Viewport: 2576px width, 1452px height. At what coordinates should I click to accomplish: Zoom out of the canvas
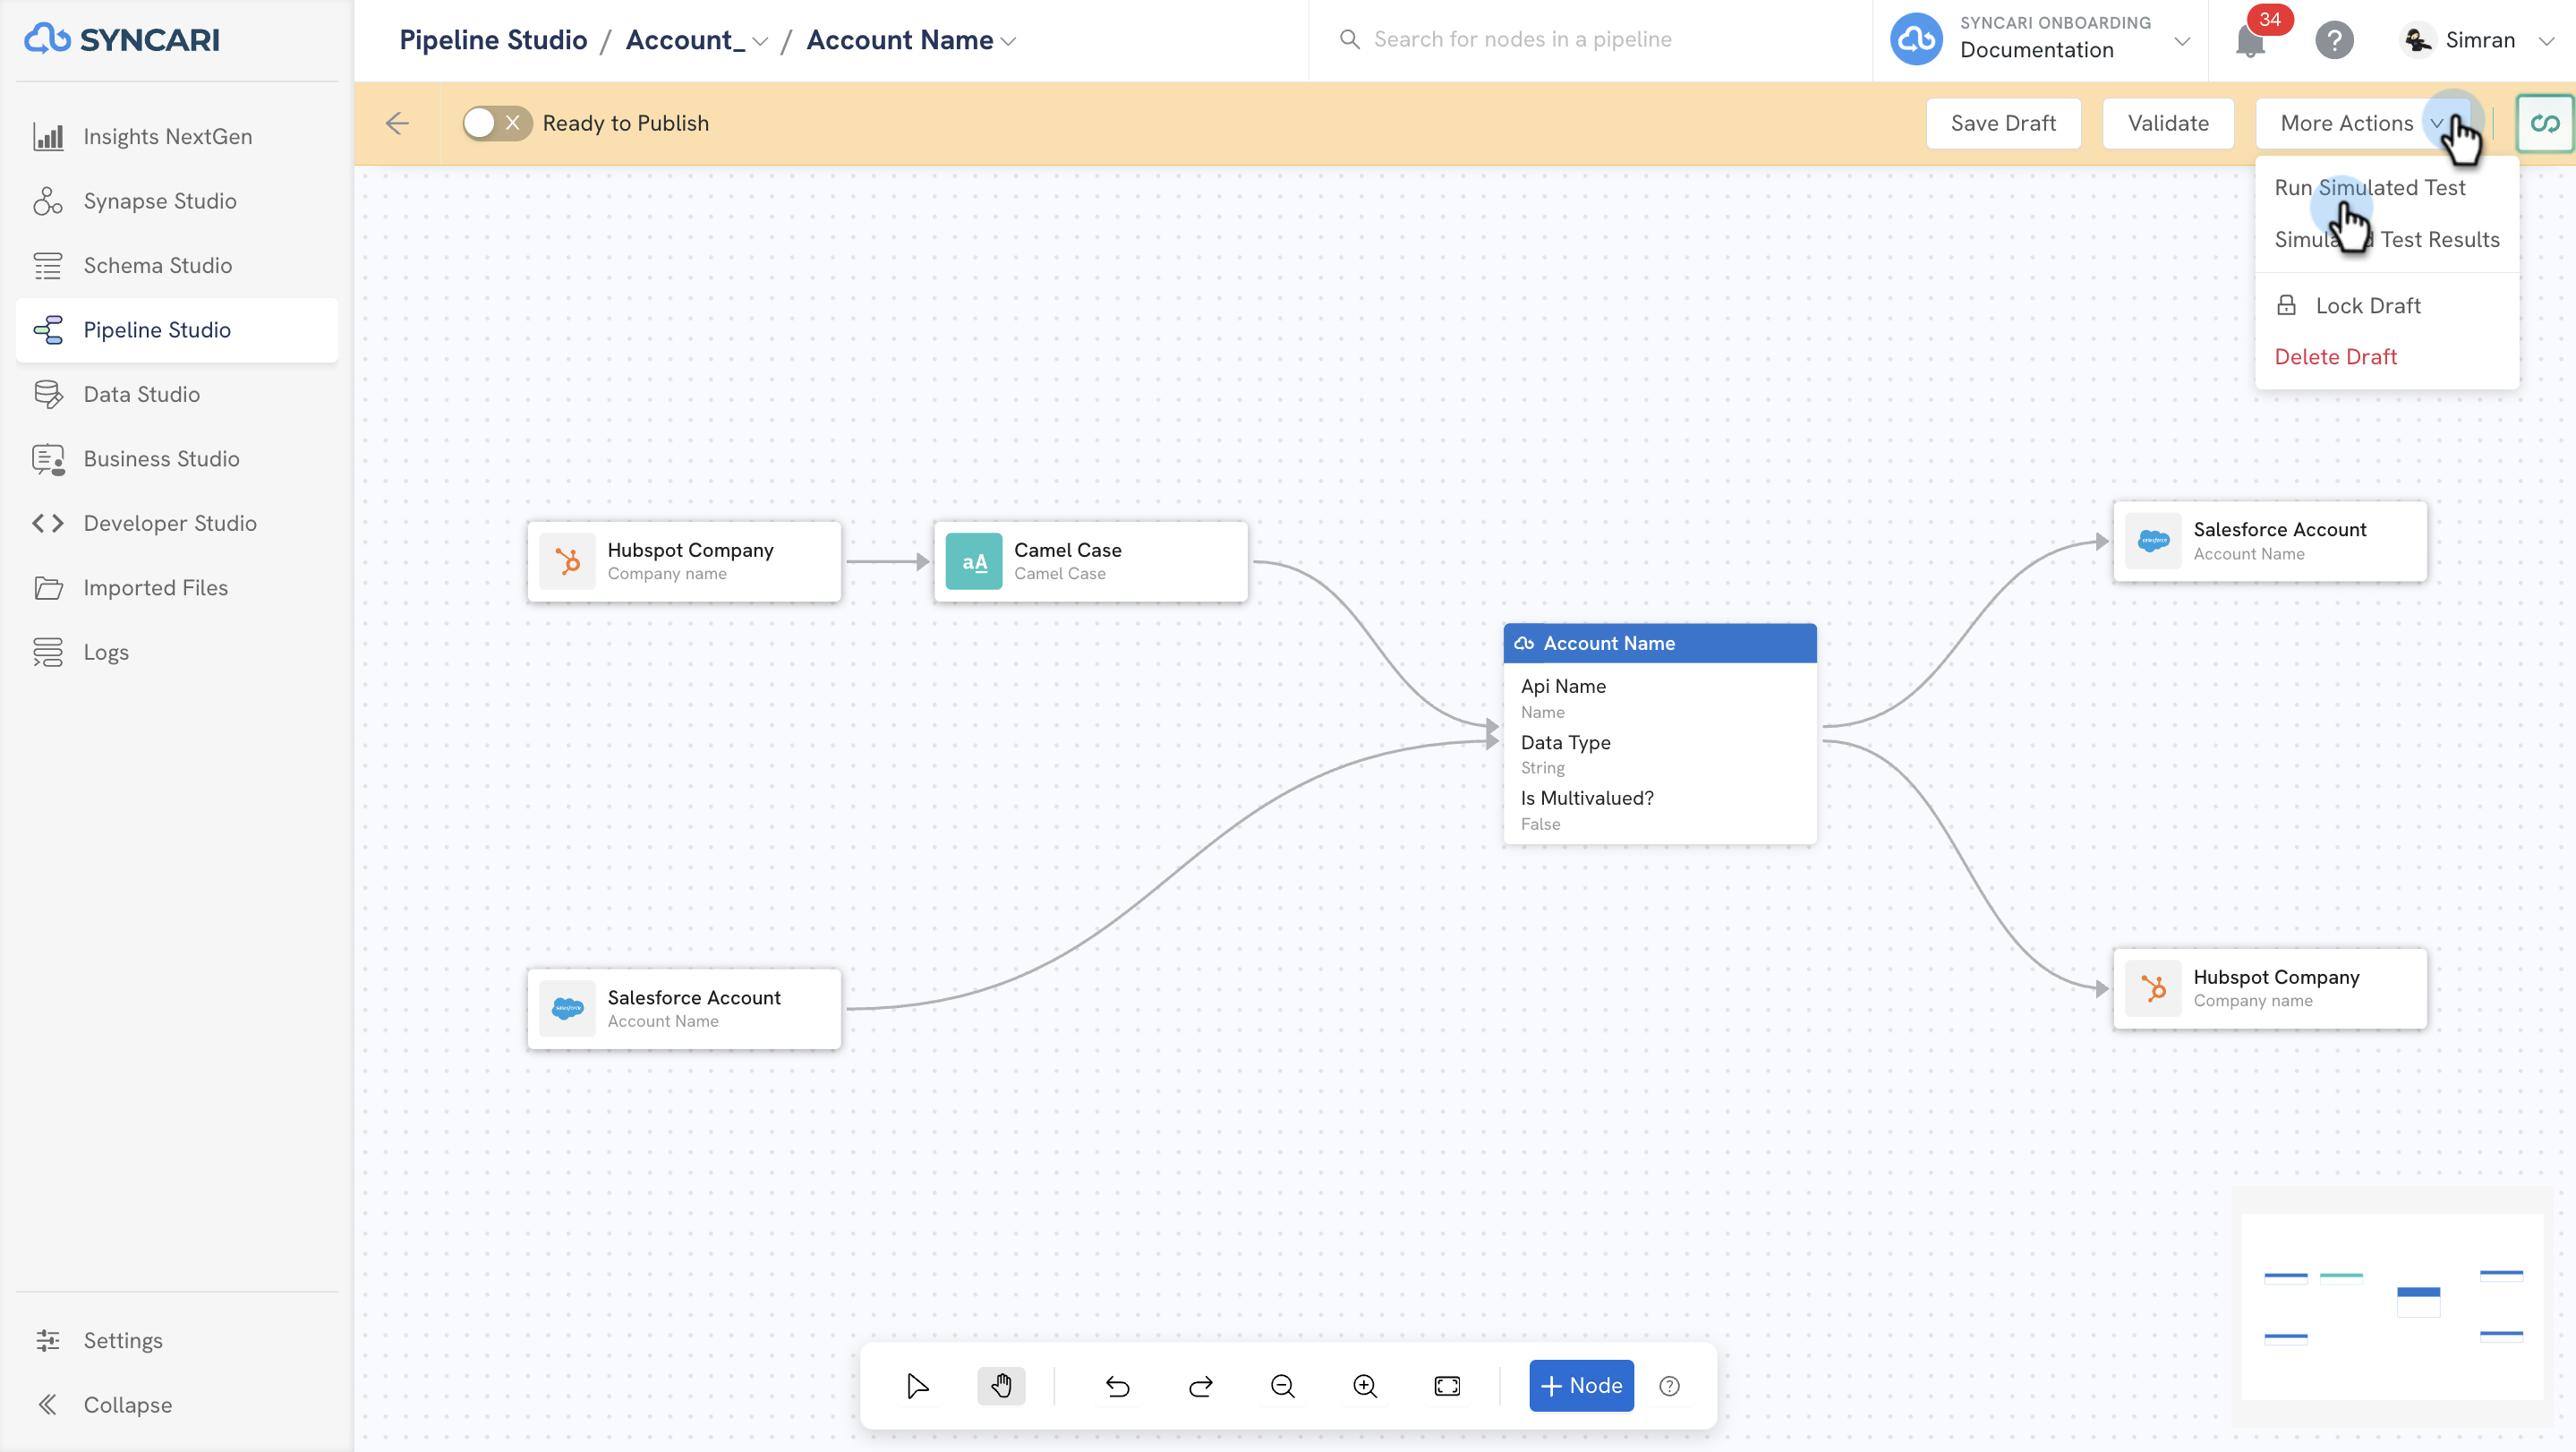pos(1283,1385)
